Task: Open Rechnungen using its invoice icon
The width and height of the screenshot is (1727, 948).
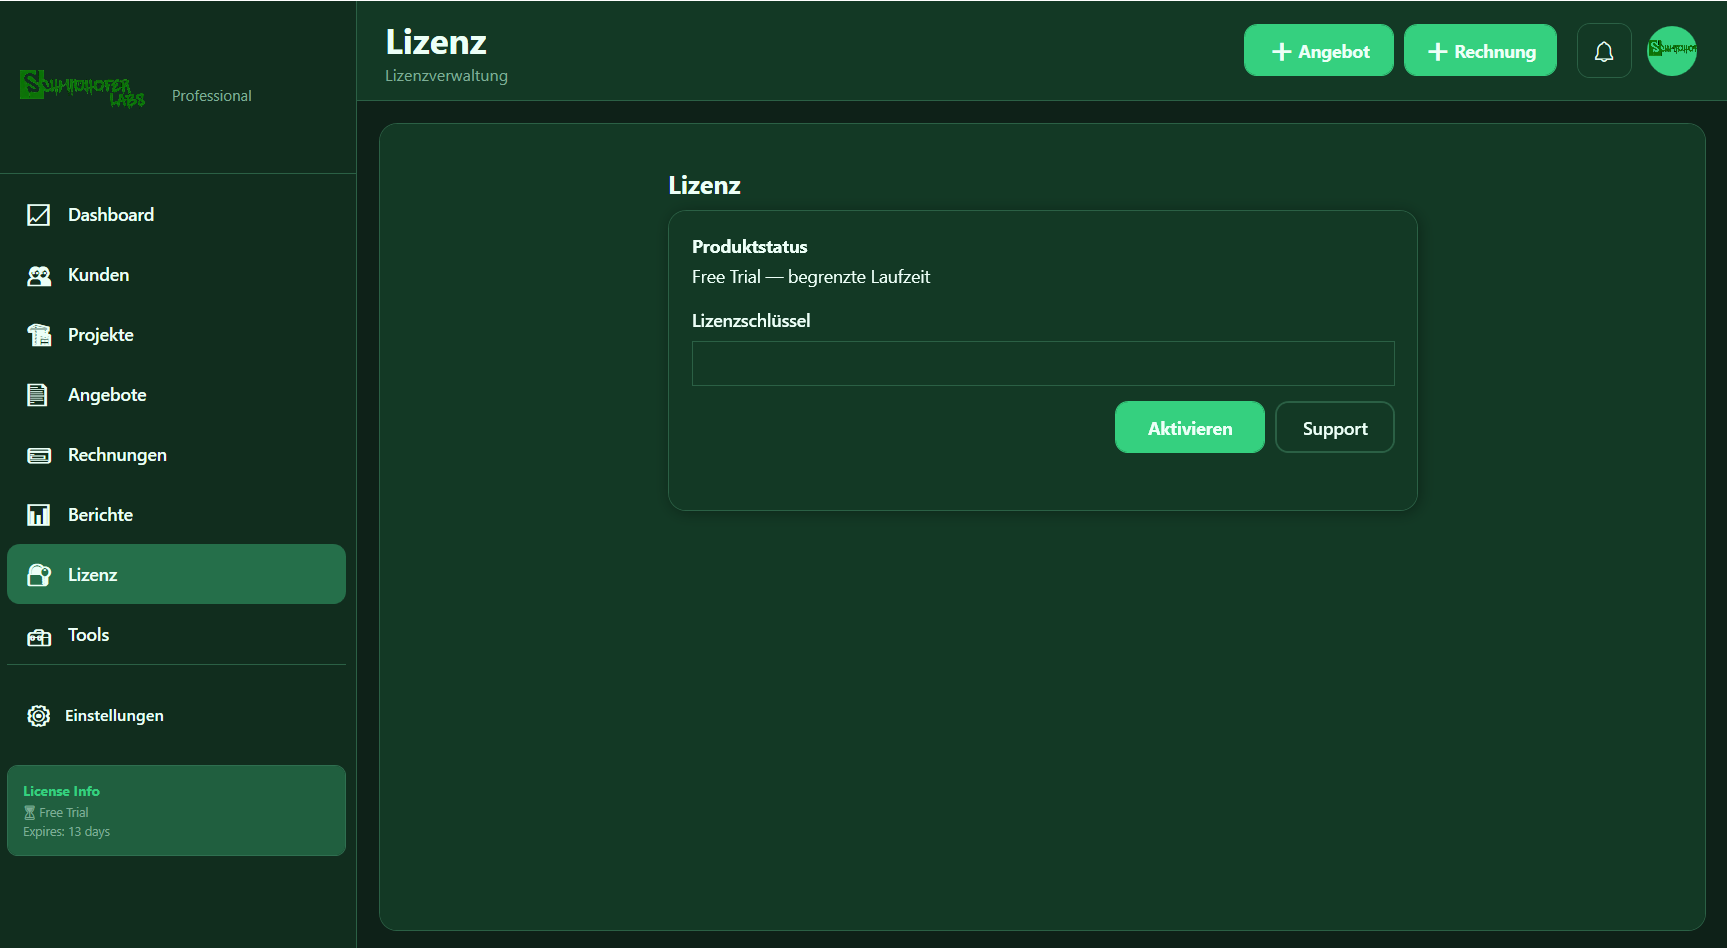Action: [38, 454]
